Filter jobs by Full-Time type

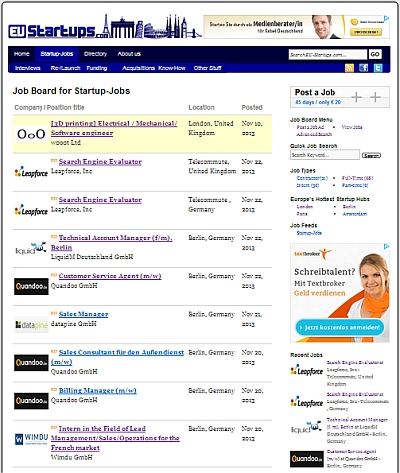click(357, 178)
